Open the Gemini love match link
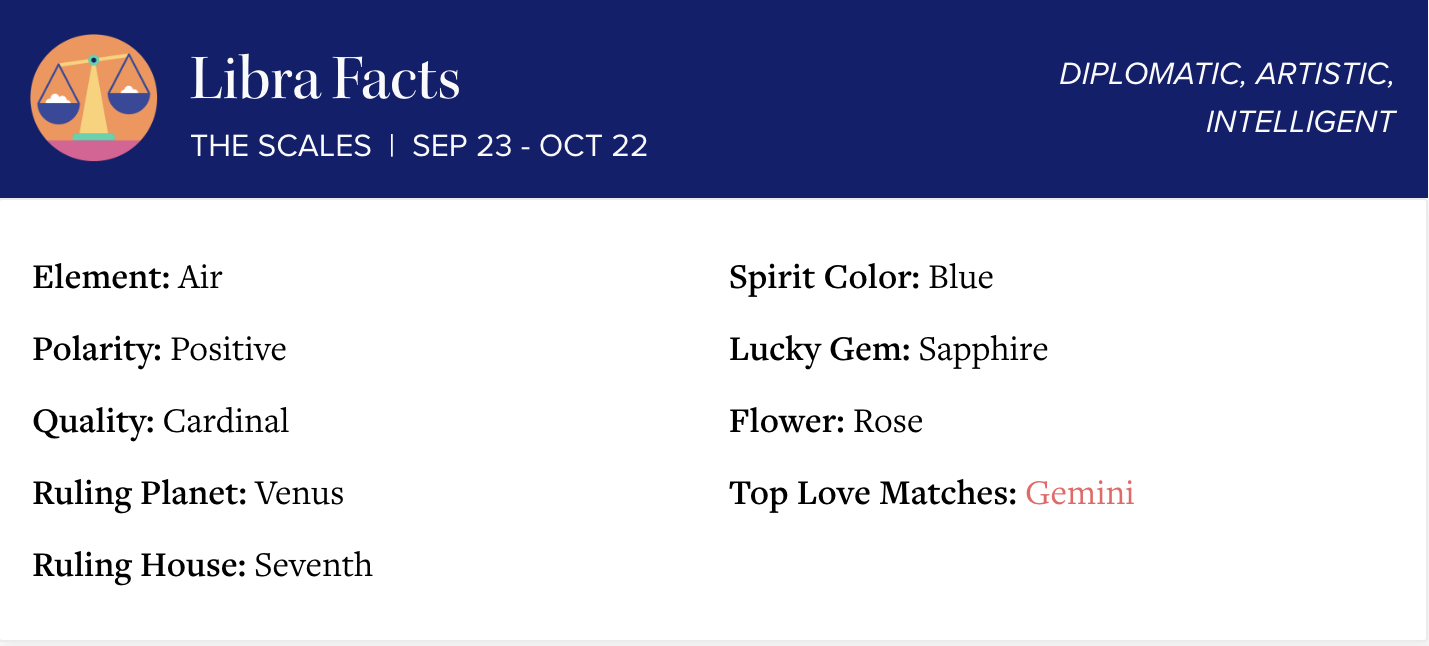The height and width of the screenshot is (646, 1429). [1080, 493]
